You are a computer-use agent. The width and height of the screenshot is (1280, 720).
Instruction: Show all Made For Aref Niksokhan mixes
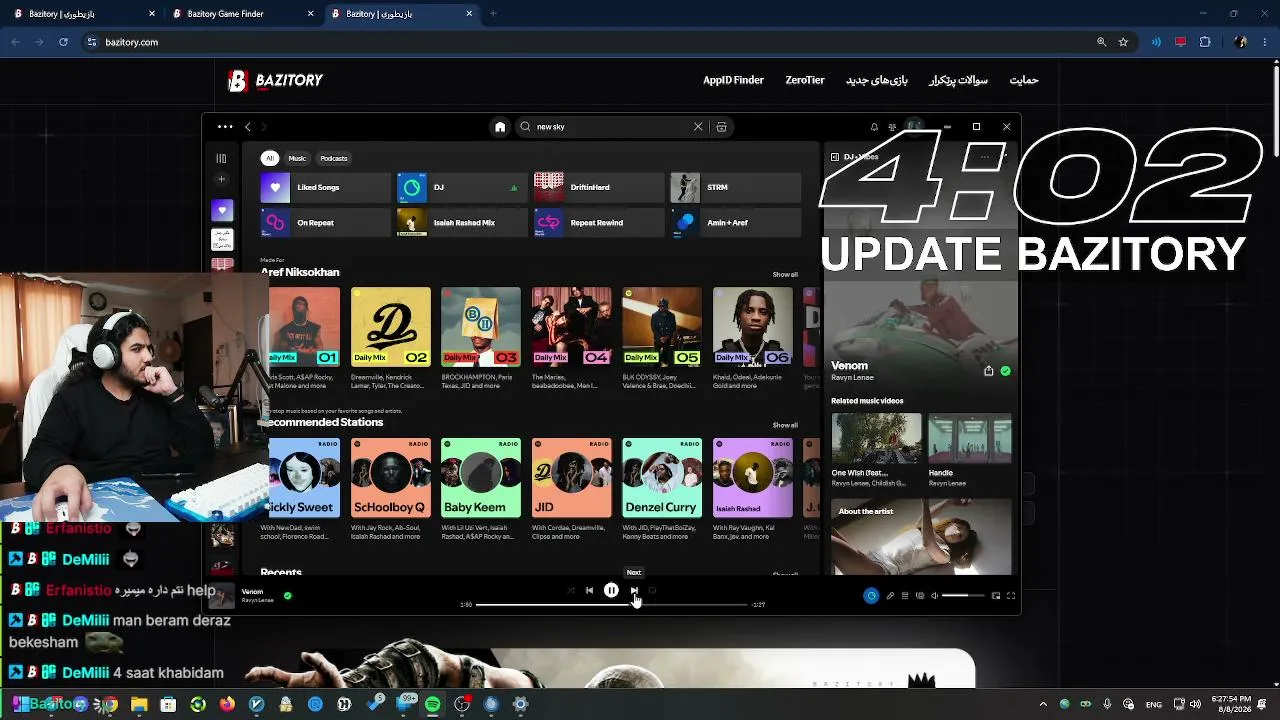pyautogui.click(x=785, y=275)
